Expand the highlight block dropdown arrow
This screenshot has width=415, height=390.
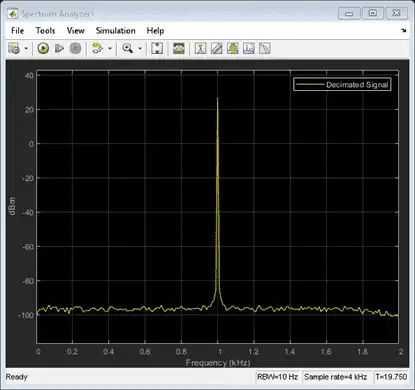tap(110, 49)
